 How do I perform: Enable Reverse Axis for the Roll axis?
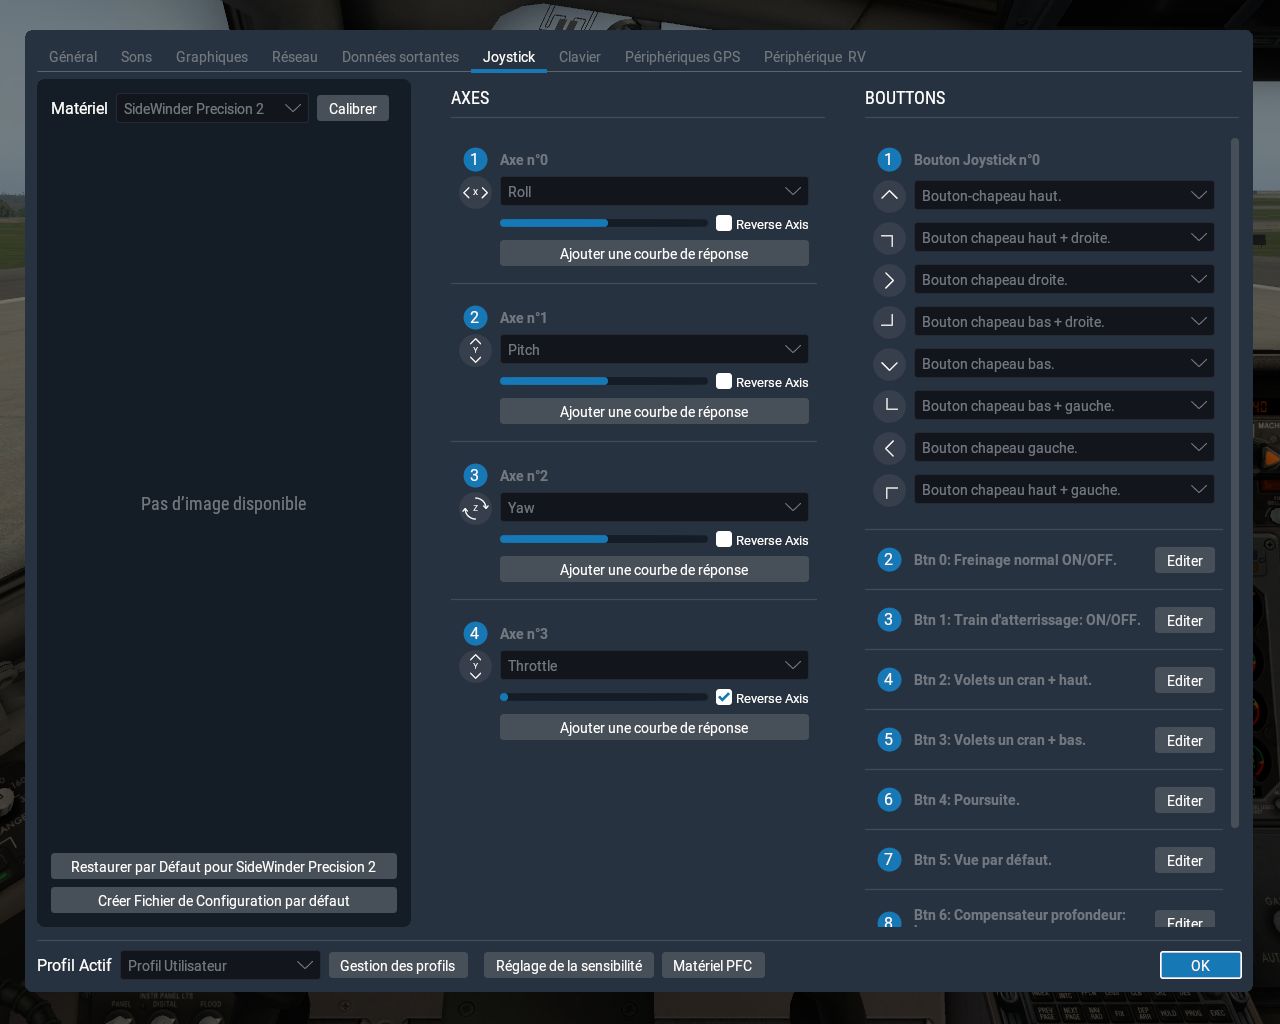pyautogui.click(x=724, y=223)
